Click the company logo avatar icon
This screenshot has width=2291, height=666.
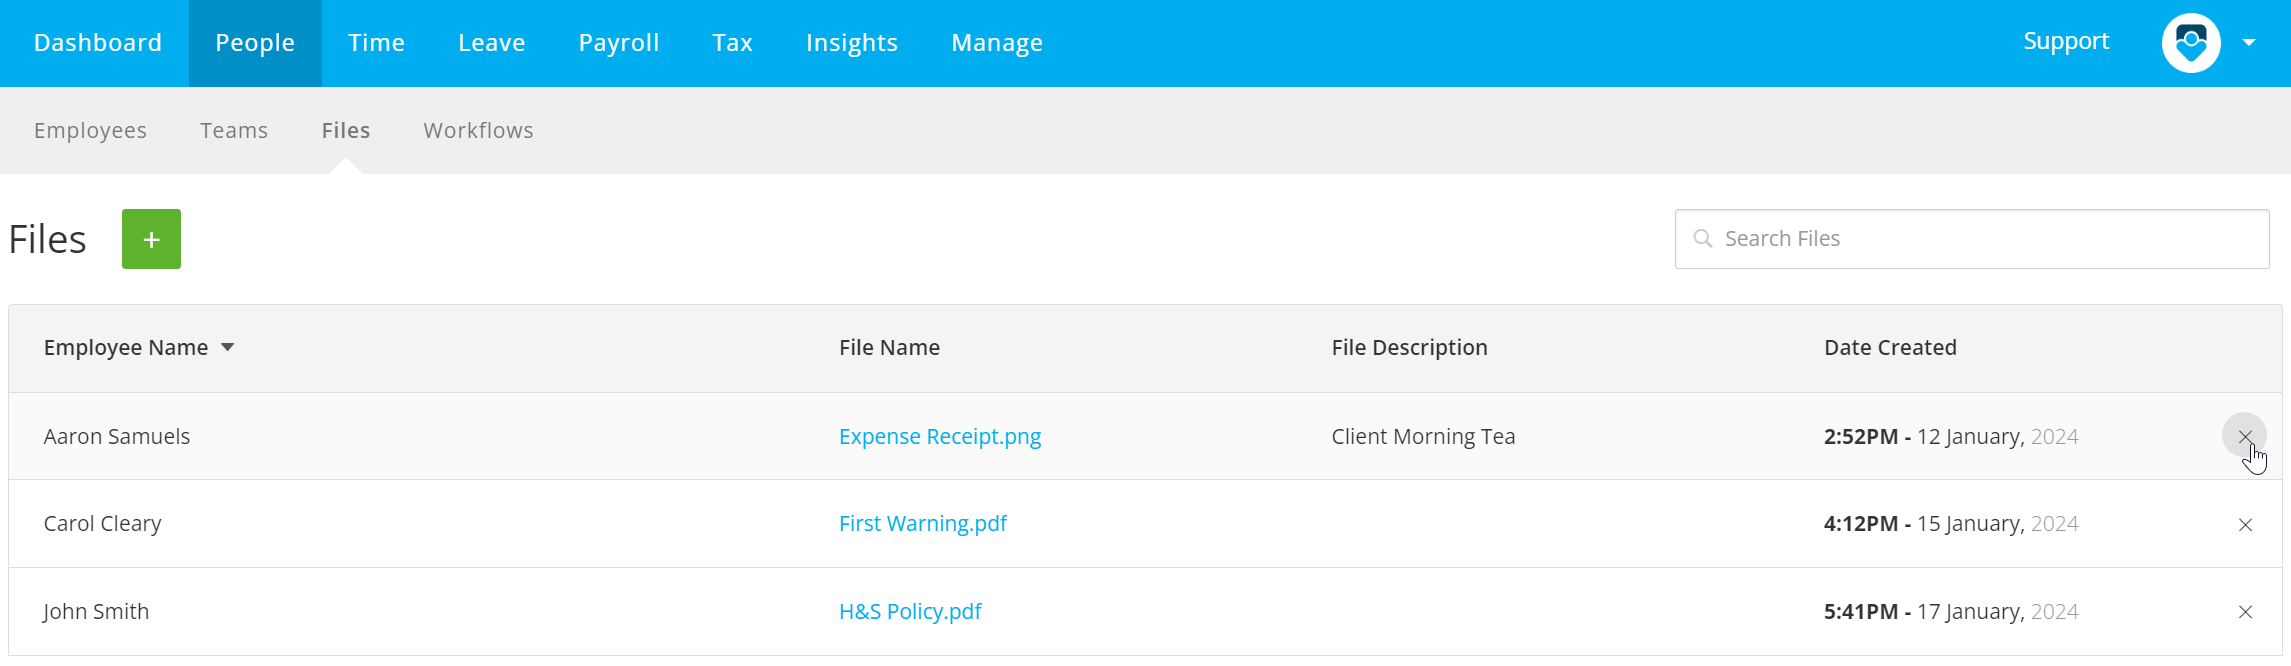tap(2191, 43)
